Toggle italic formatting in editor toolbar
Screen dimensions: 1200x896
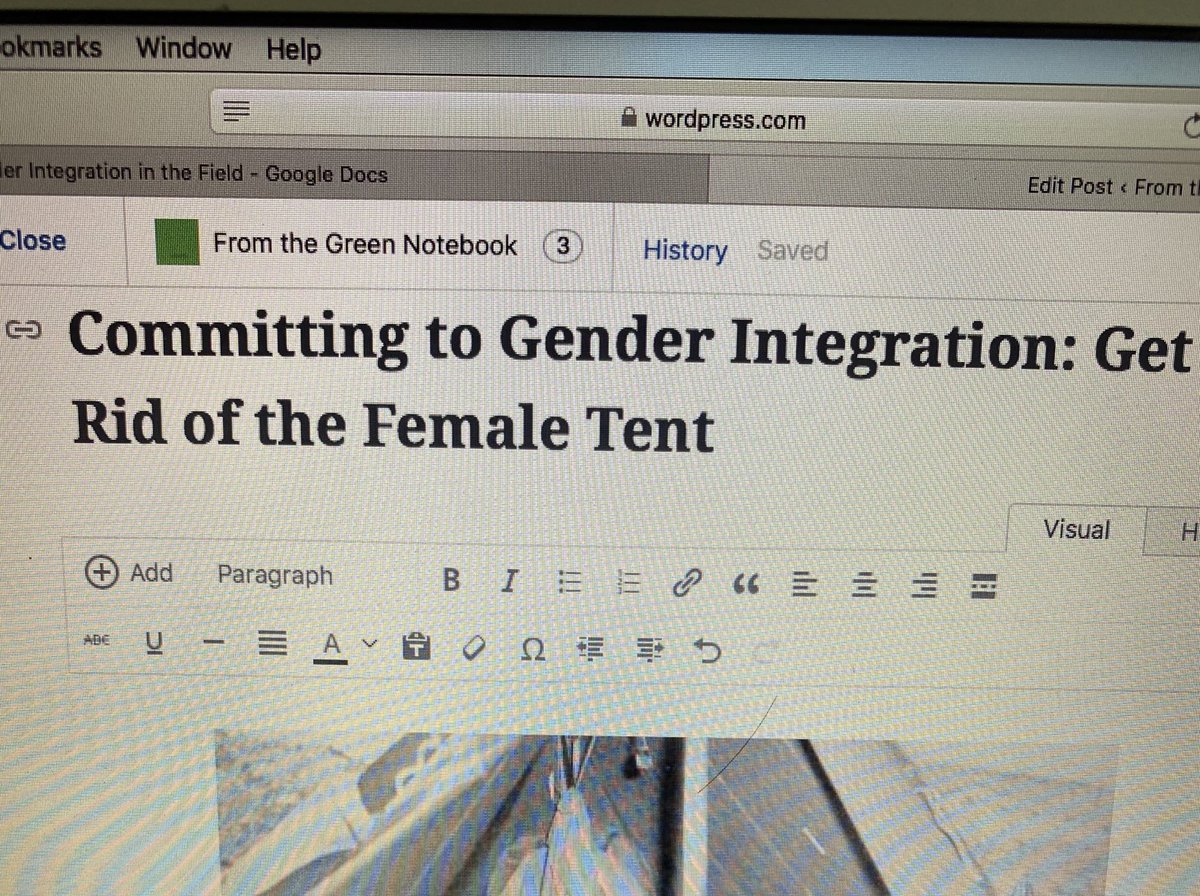[510, 580]
